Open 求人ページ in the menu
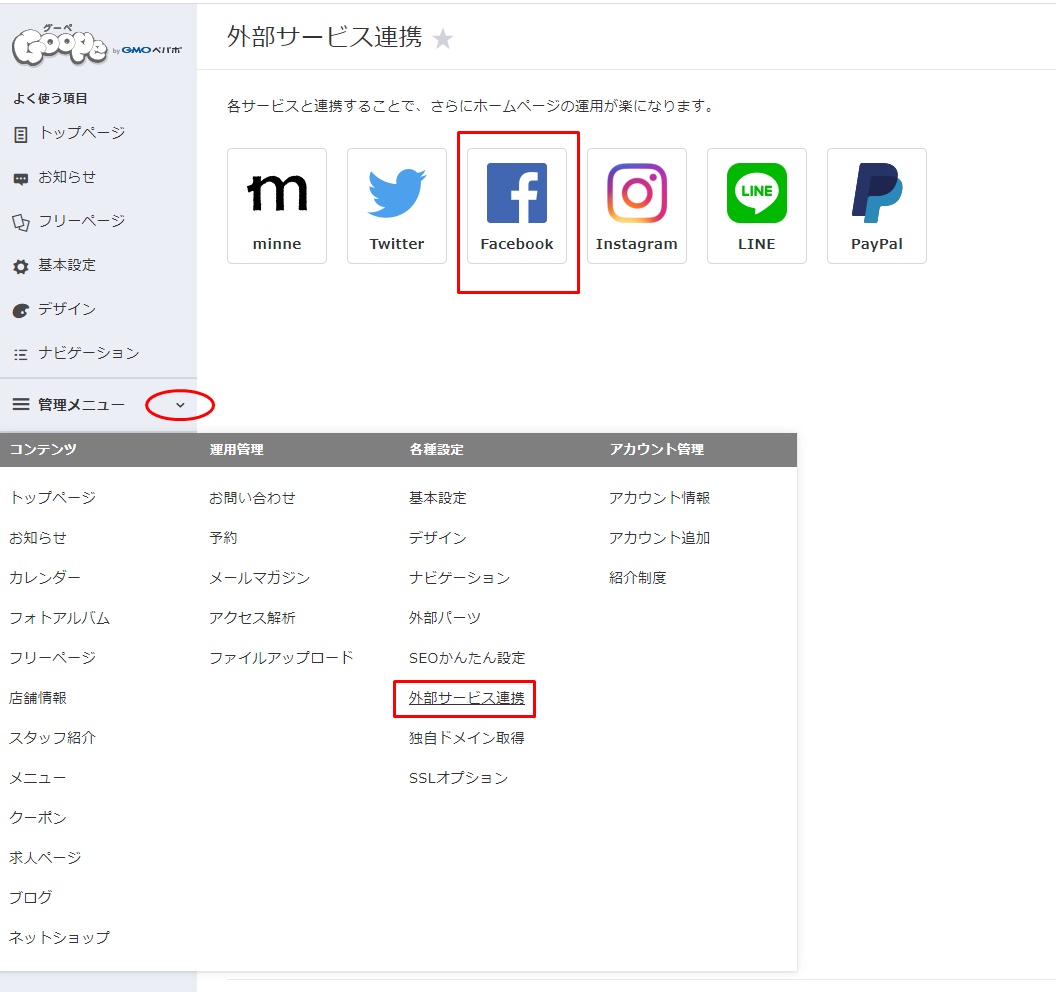The height and width of the screenshot is (992, 1056). [x=45, y=857]
